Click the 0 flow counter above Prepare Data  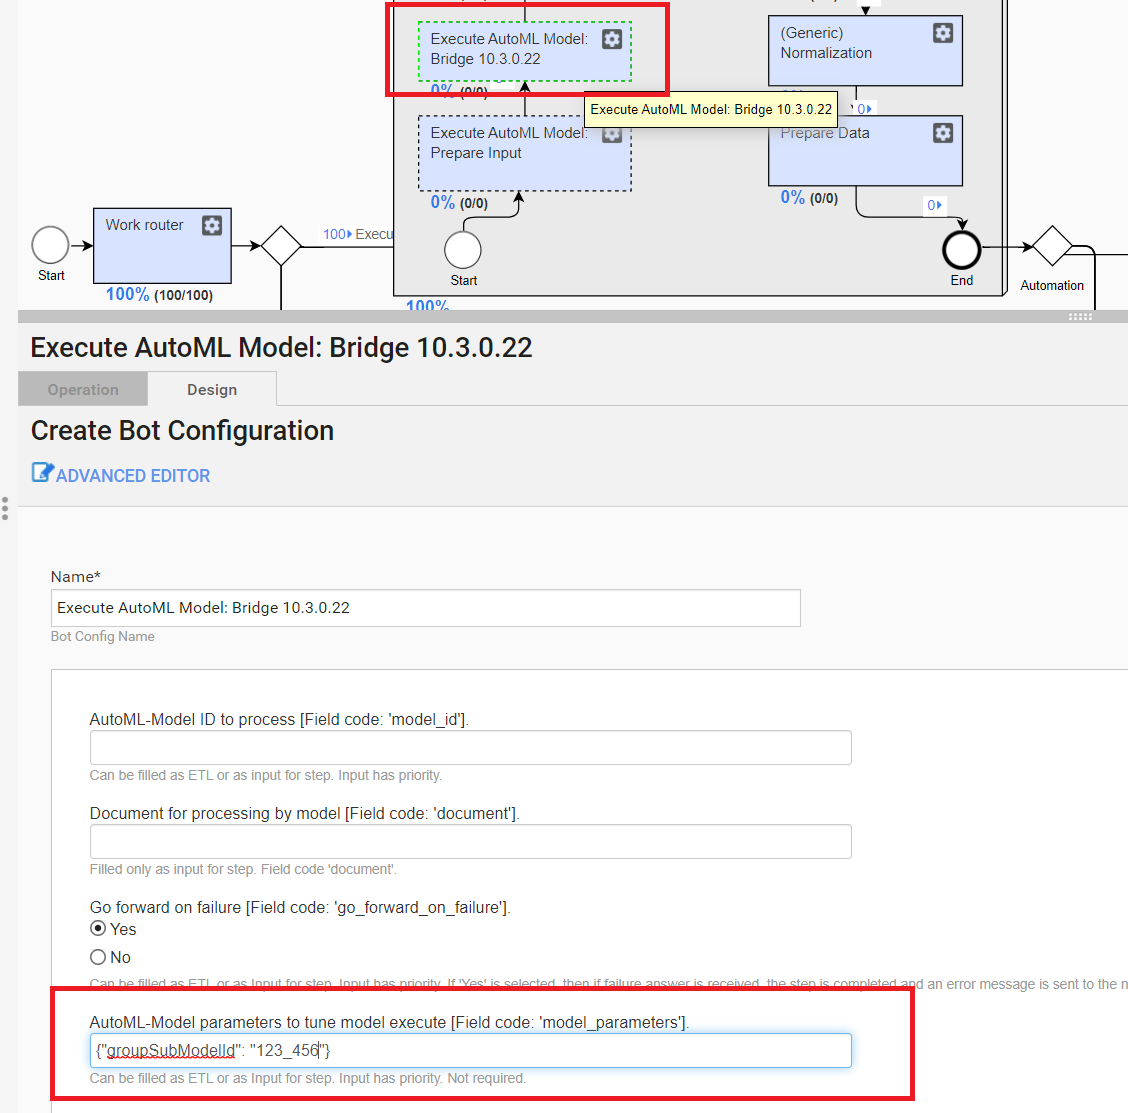coord(864,109)
